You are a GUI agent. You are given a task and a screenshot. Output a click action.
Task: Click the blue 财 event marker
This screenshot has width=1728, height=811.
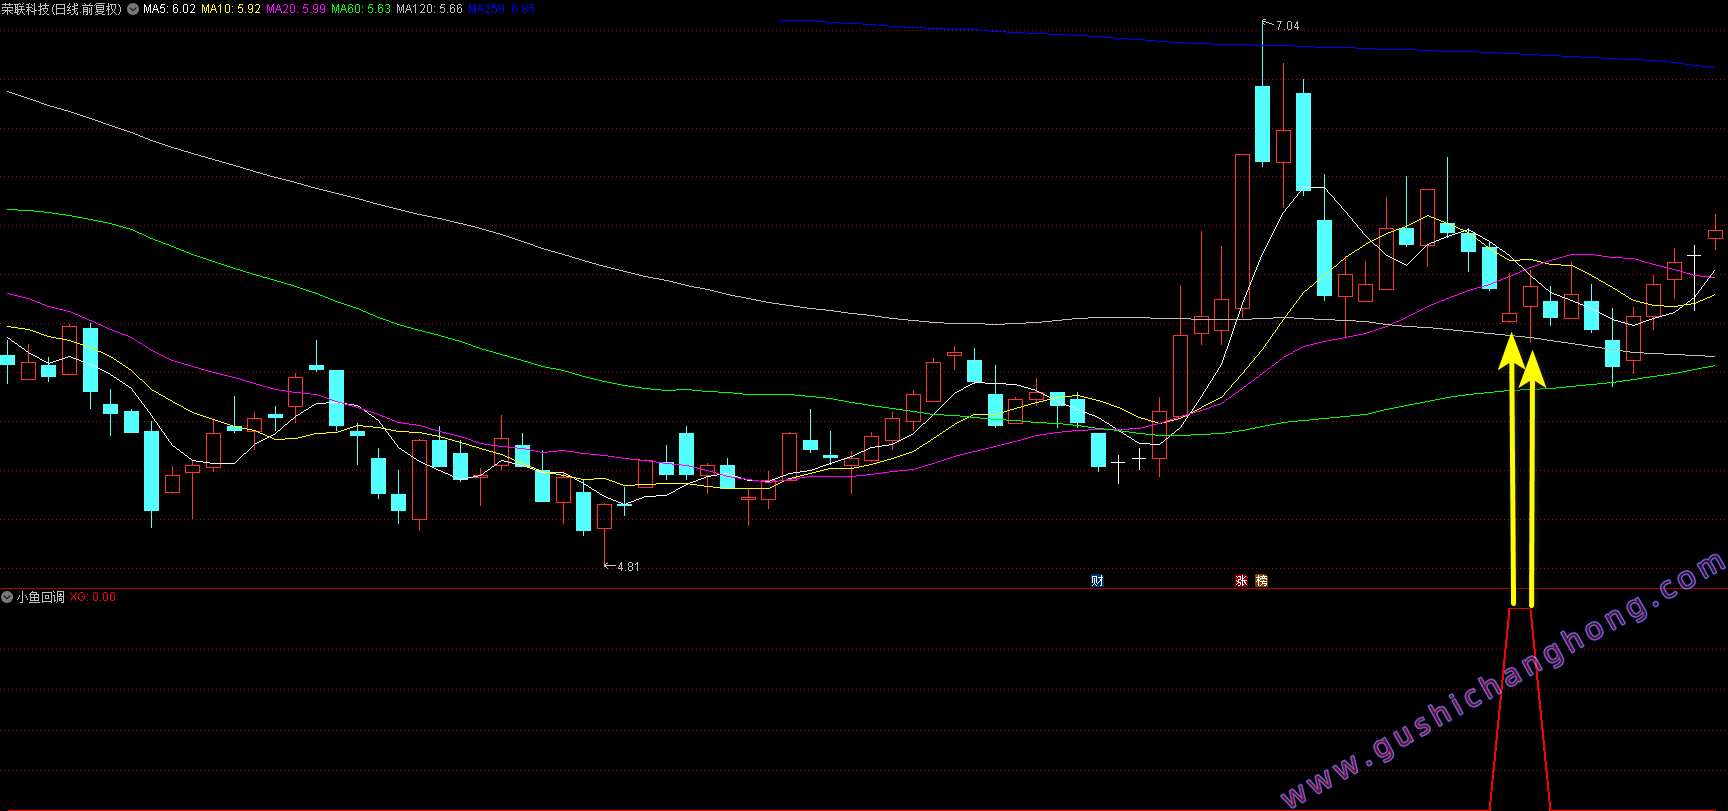(x=1097, y=581)
